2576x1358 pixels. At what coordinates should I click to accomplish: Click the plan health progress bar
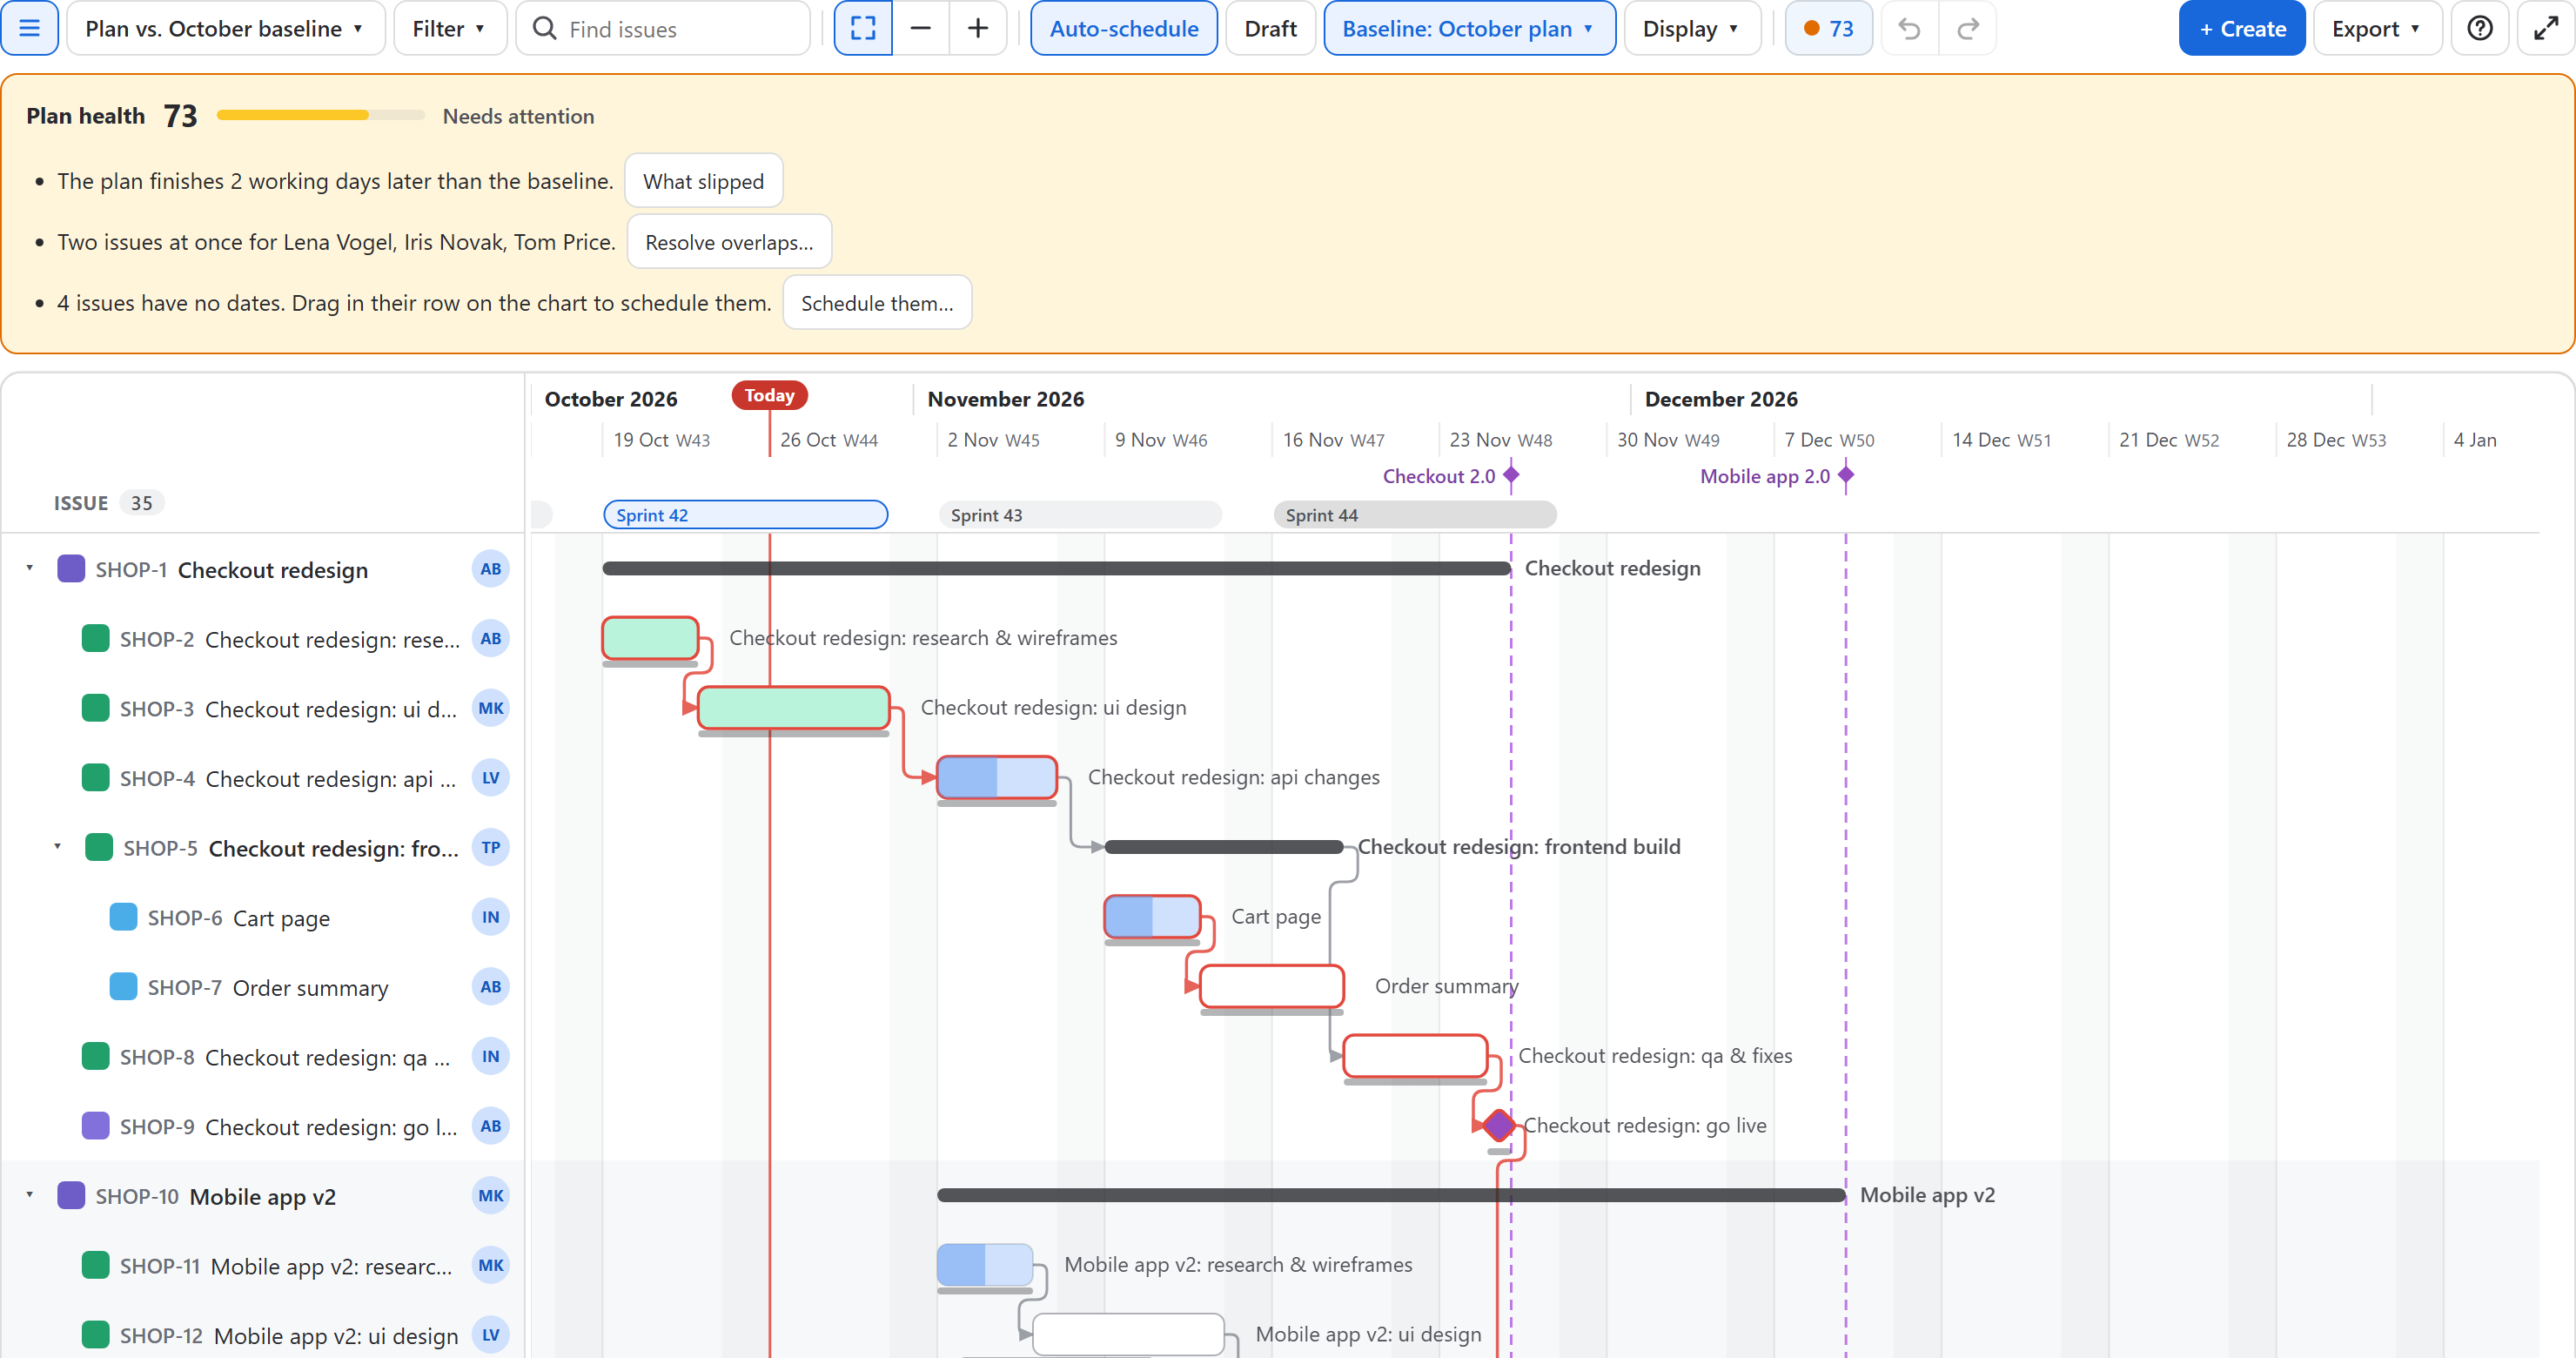321,116
